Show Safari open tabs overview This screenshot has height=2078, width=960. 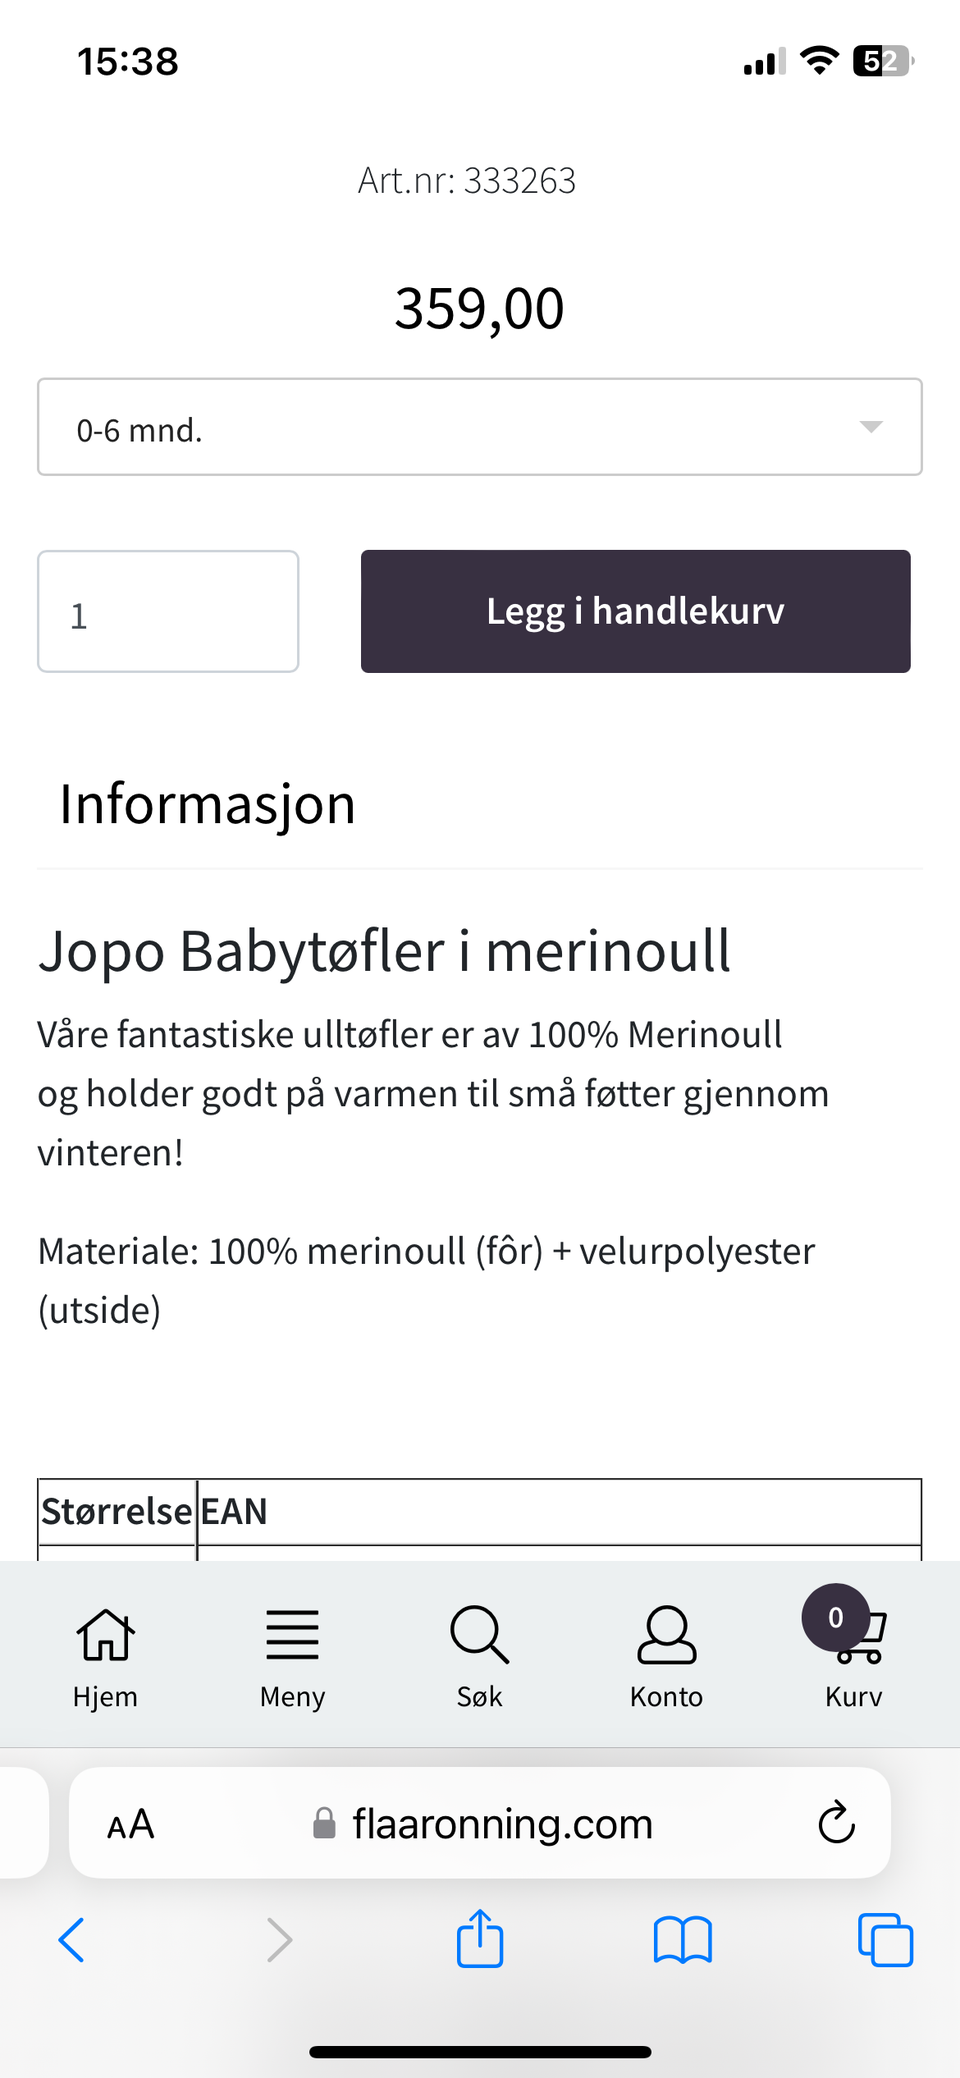click(x=885, y=1940)
